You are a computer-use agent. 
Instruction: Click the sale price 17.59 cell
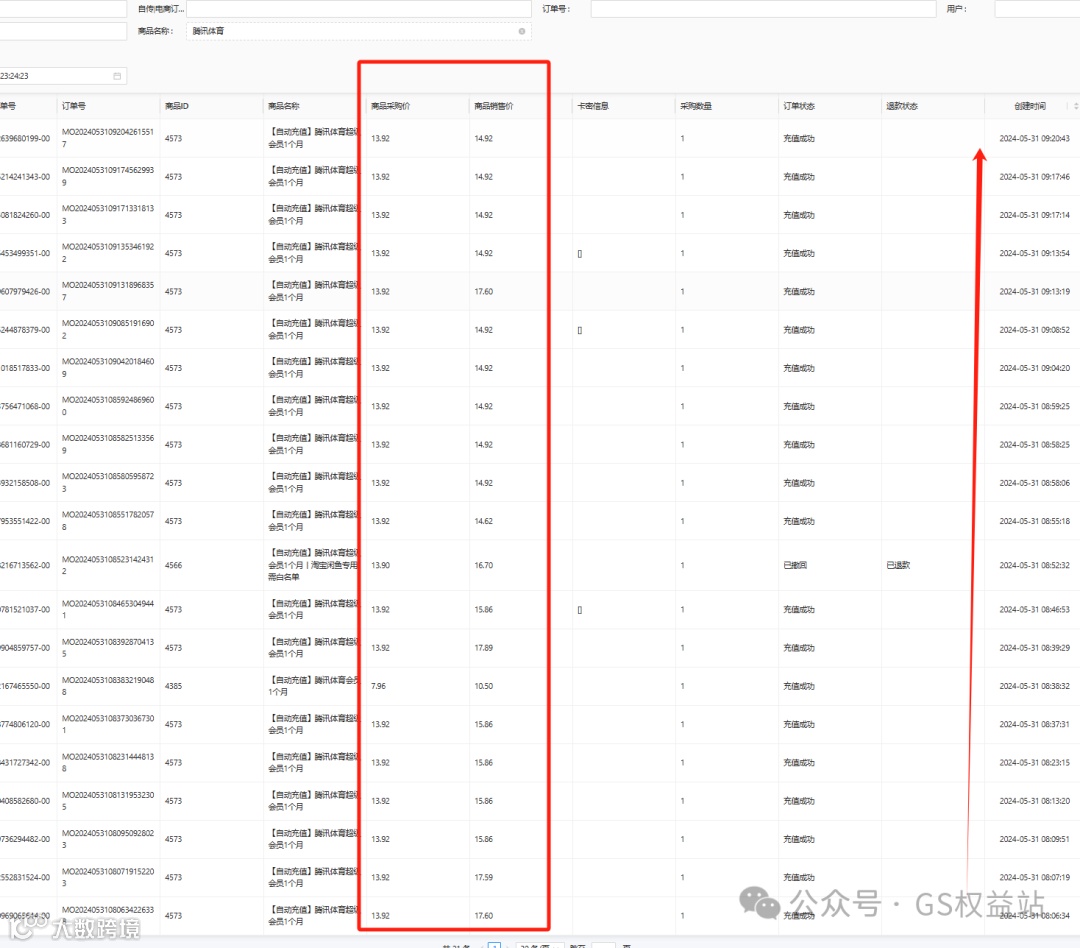pyautogui.click(x=484, y=877)
